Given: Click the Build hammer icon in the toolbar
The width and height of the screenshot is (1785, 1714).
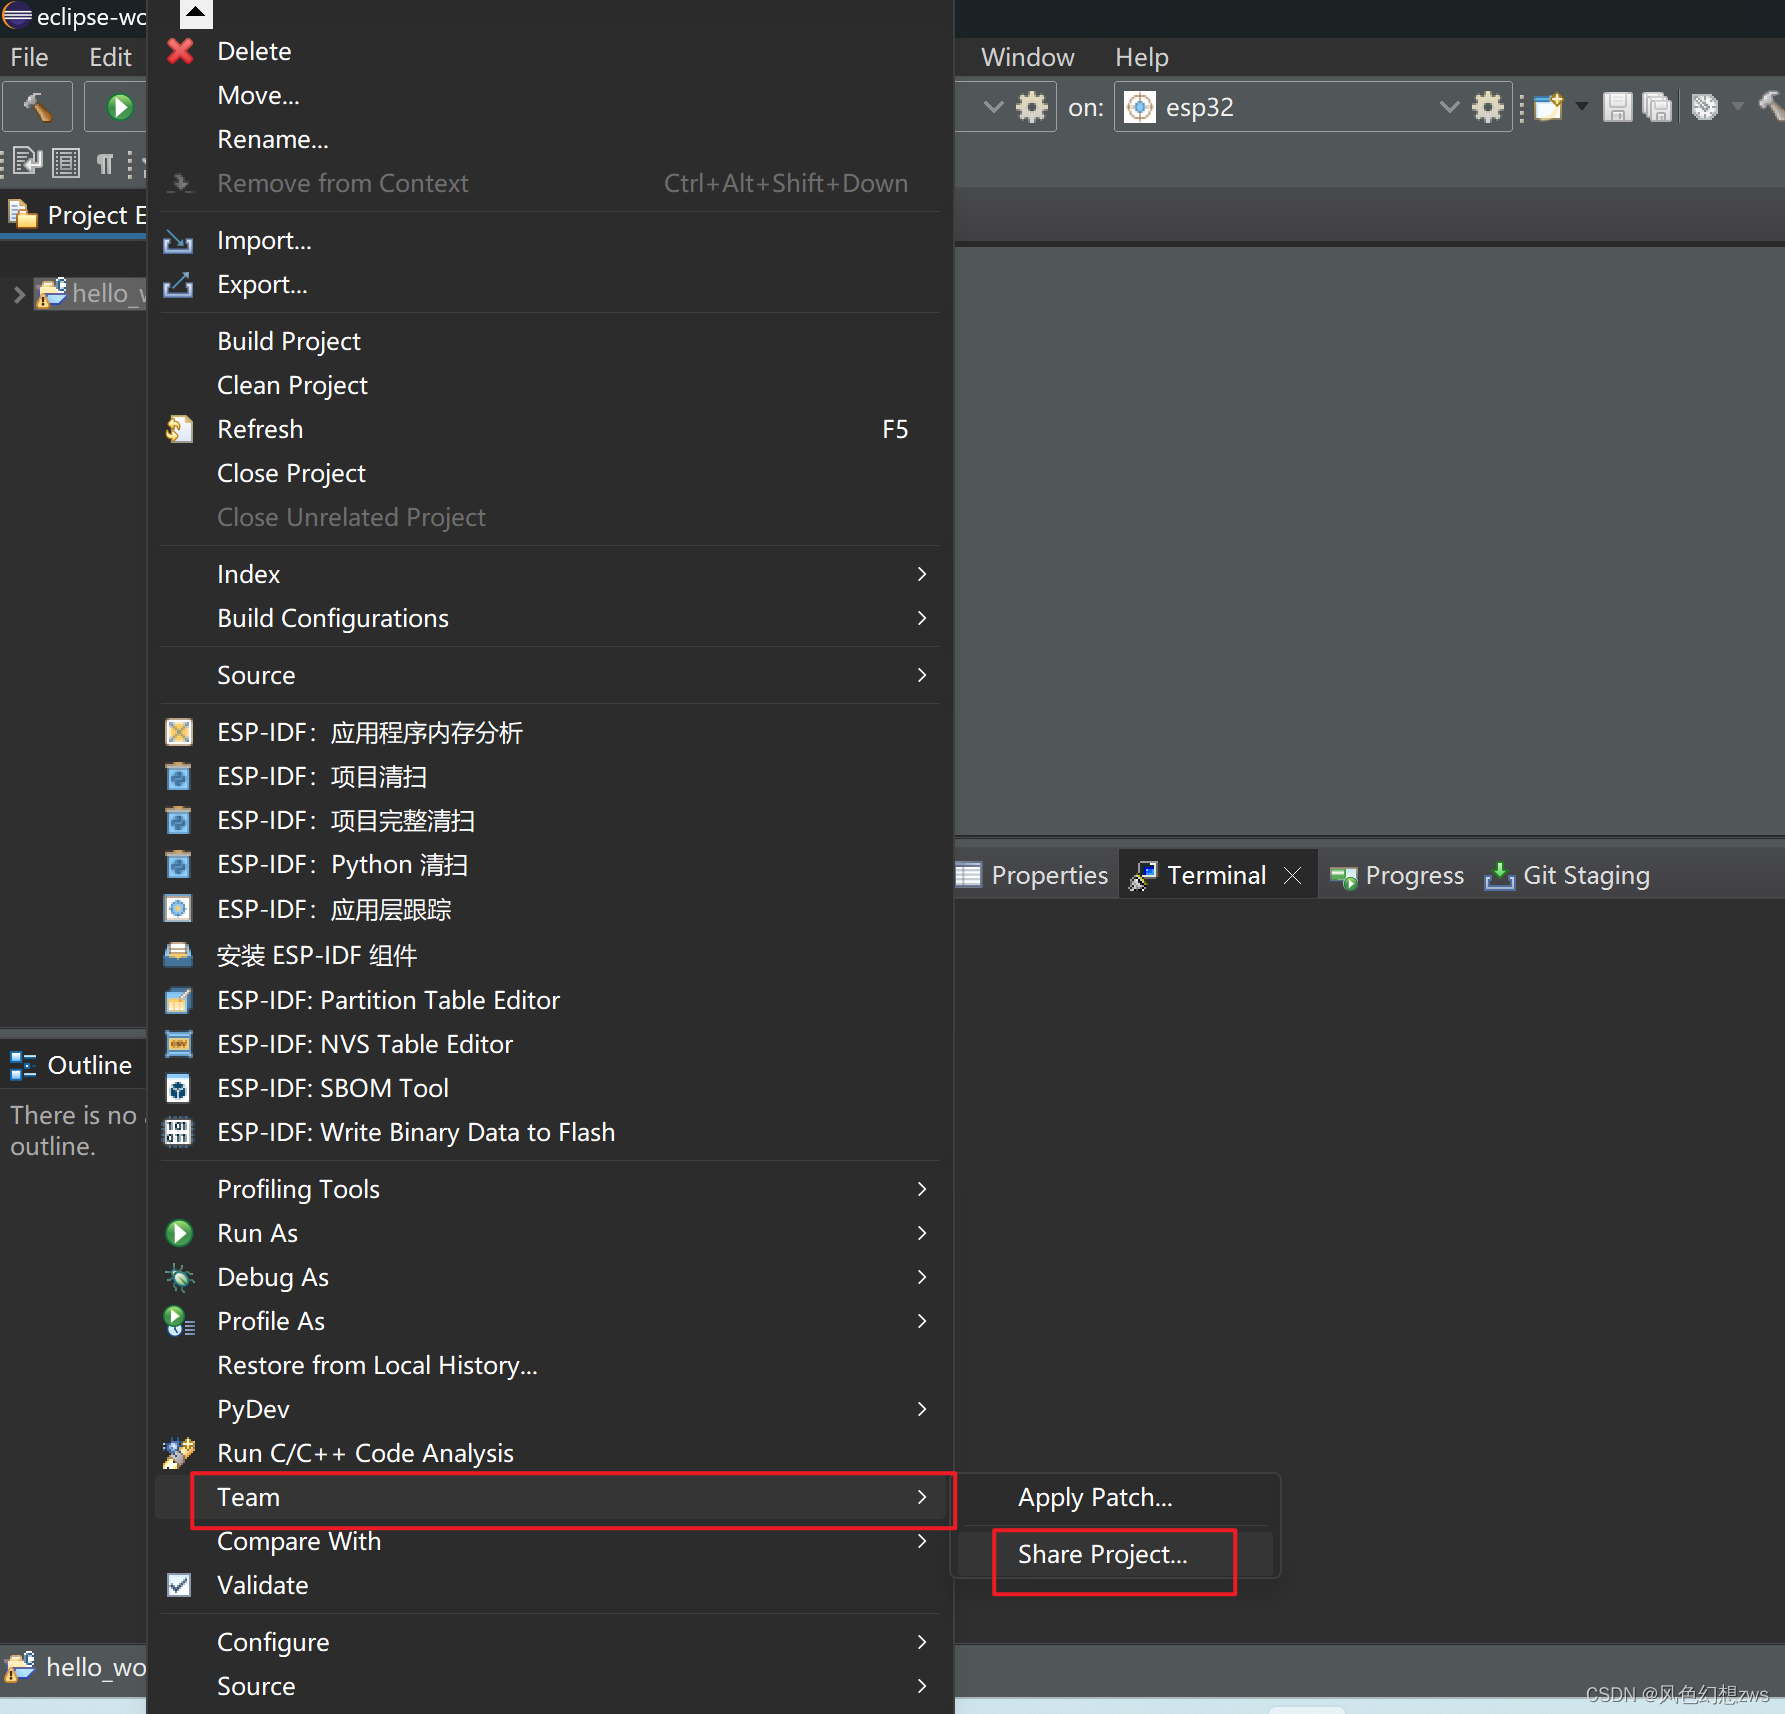Looking at the screenshot, I should point(37,106).
